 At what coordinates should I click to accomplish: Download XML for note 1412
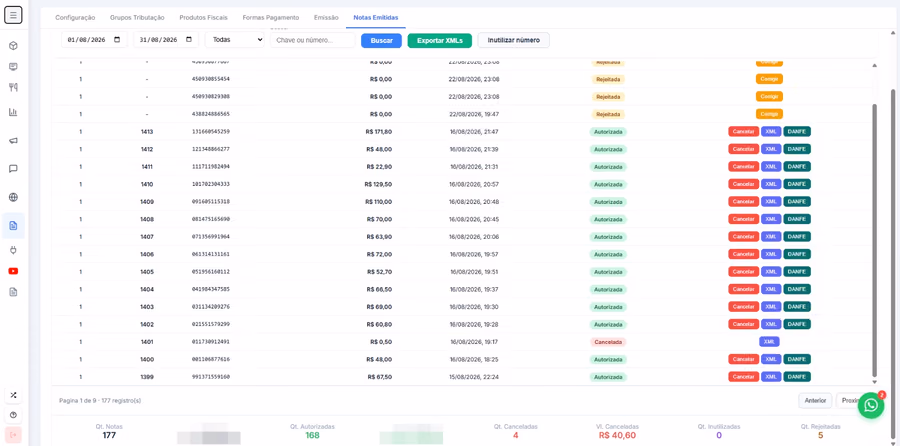click(x=771, y=149)
